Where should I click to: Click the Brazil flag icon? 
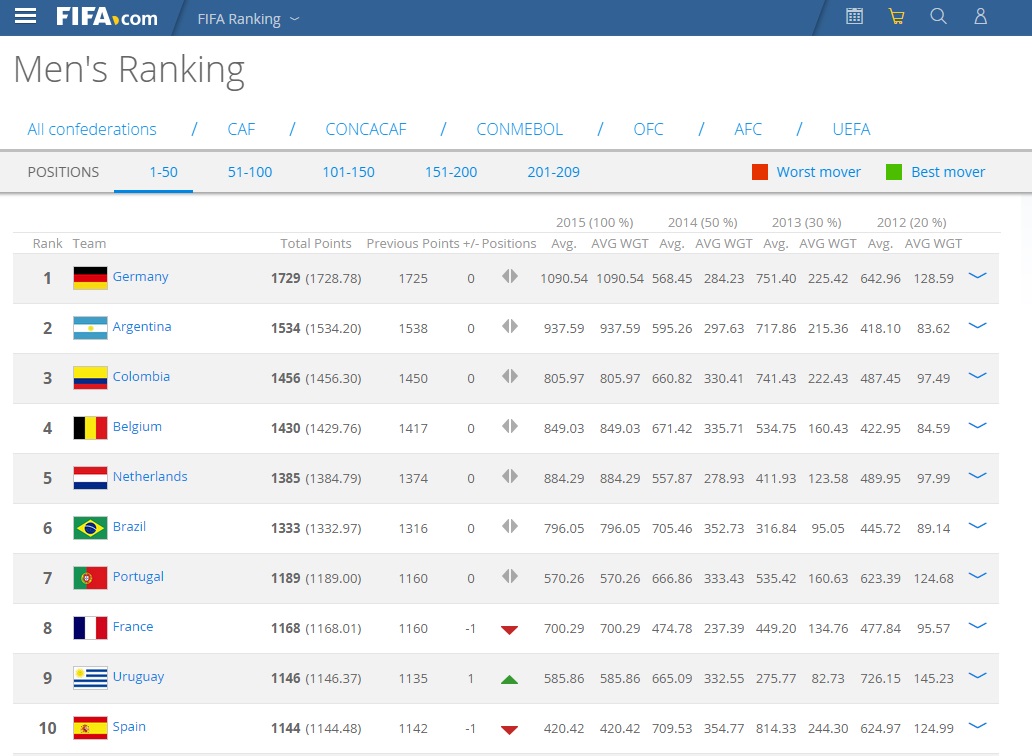tap(90, 528)
